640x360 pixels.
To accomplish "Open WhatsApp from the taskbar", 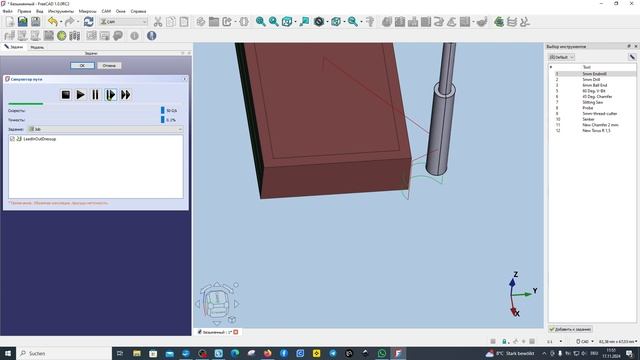I will coord(382,353).
